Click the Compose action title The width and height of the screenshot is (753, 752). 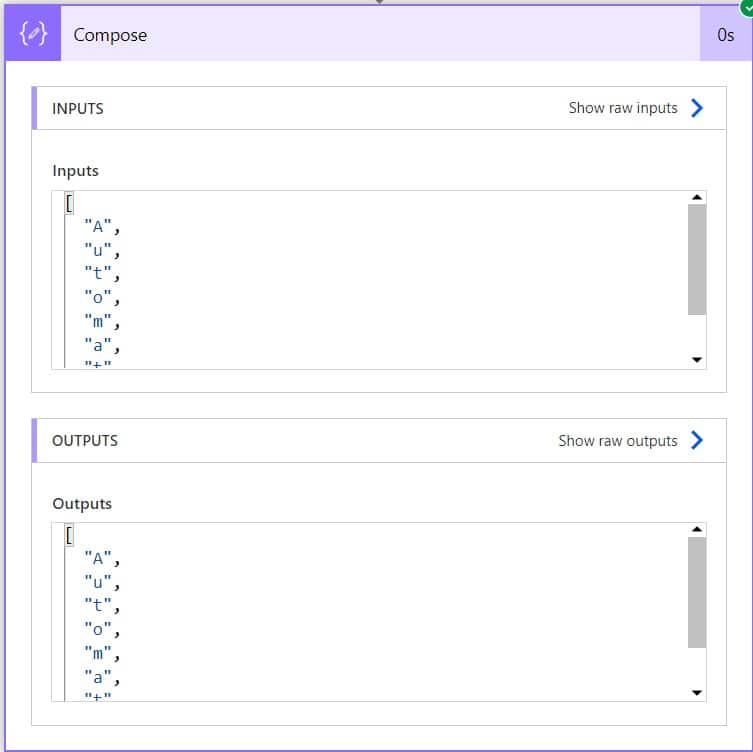(110, 35)
